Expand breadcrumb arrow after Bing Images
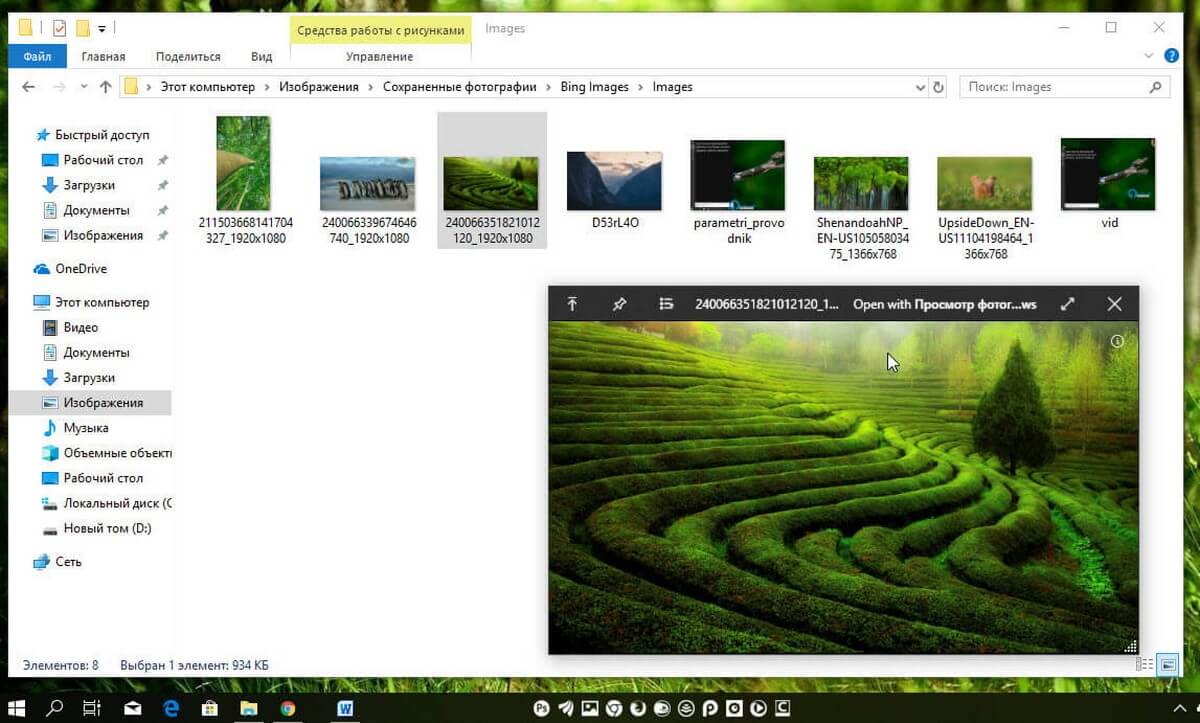 [641, 87]
